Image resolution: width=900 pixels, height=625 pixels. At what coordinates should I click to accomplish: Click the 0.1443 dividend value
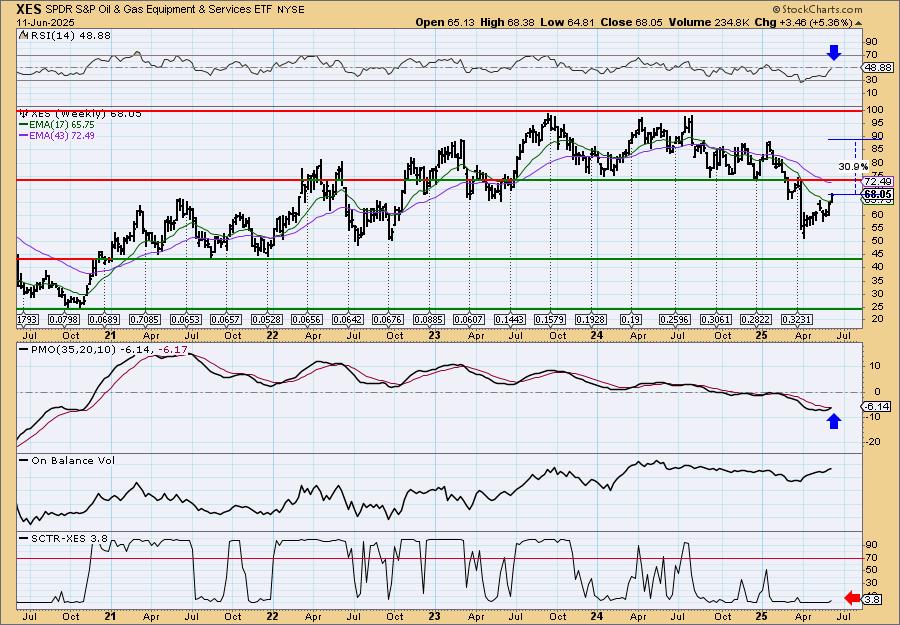coord(510,320)
